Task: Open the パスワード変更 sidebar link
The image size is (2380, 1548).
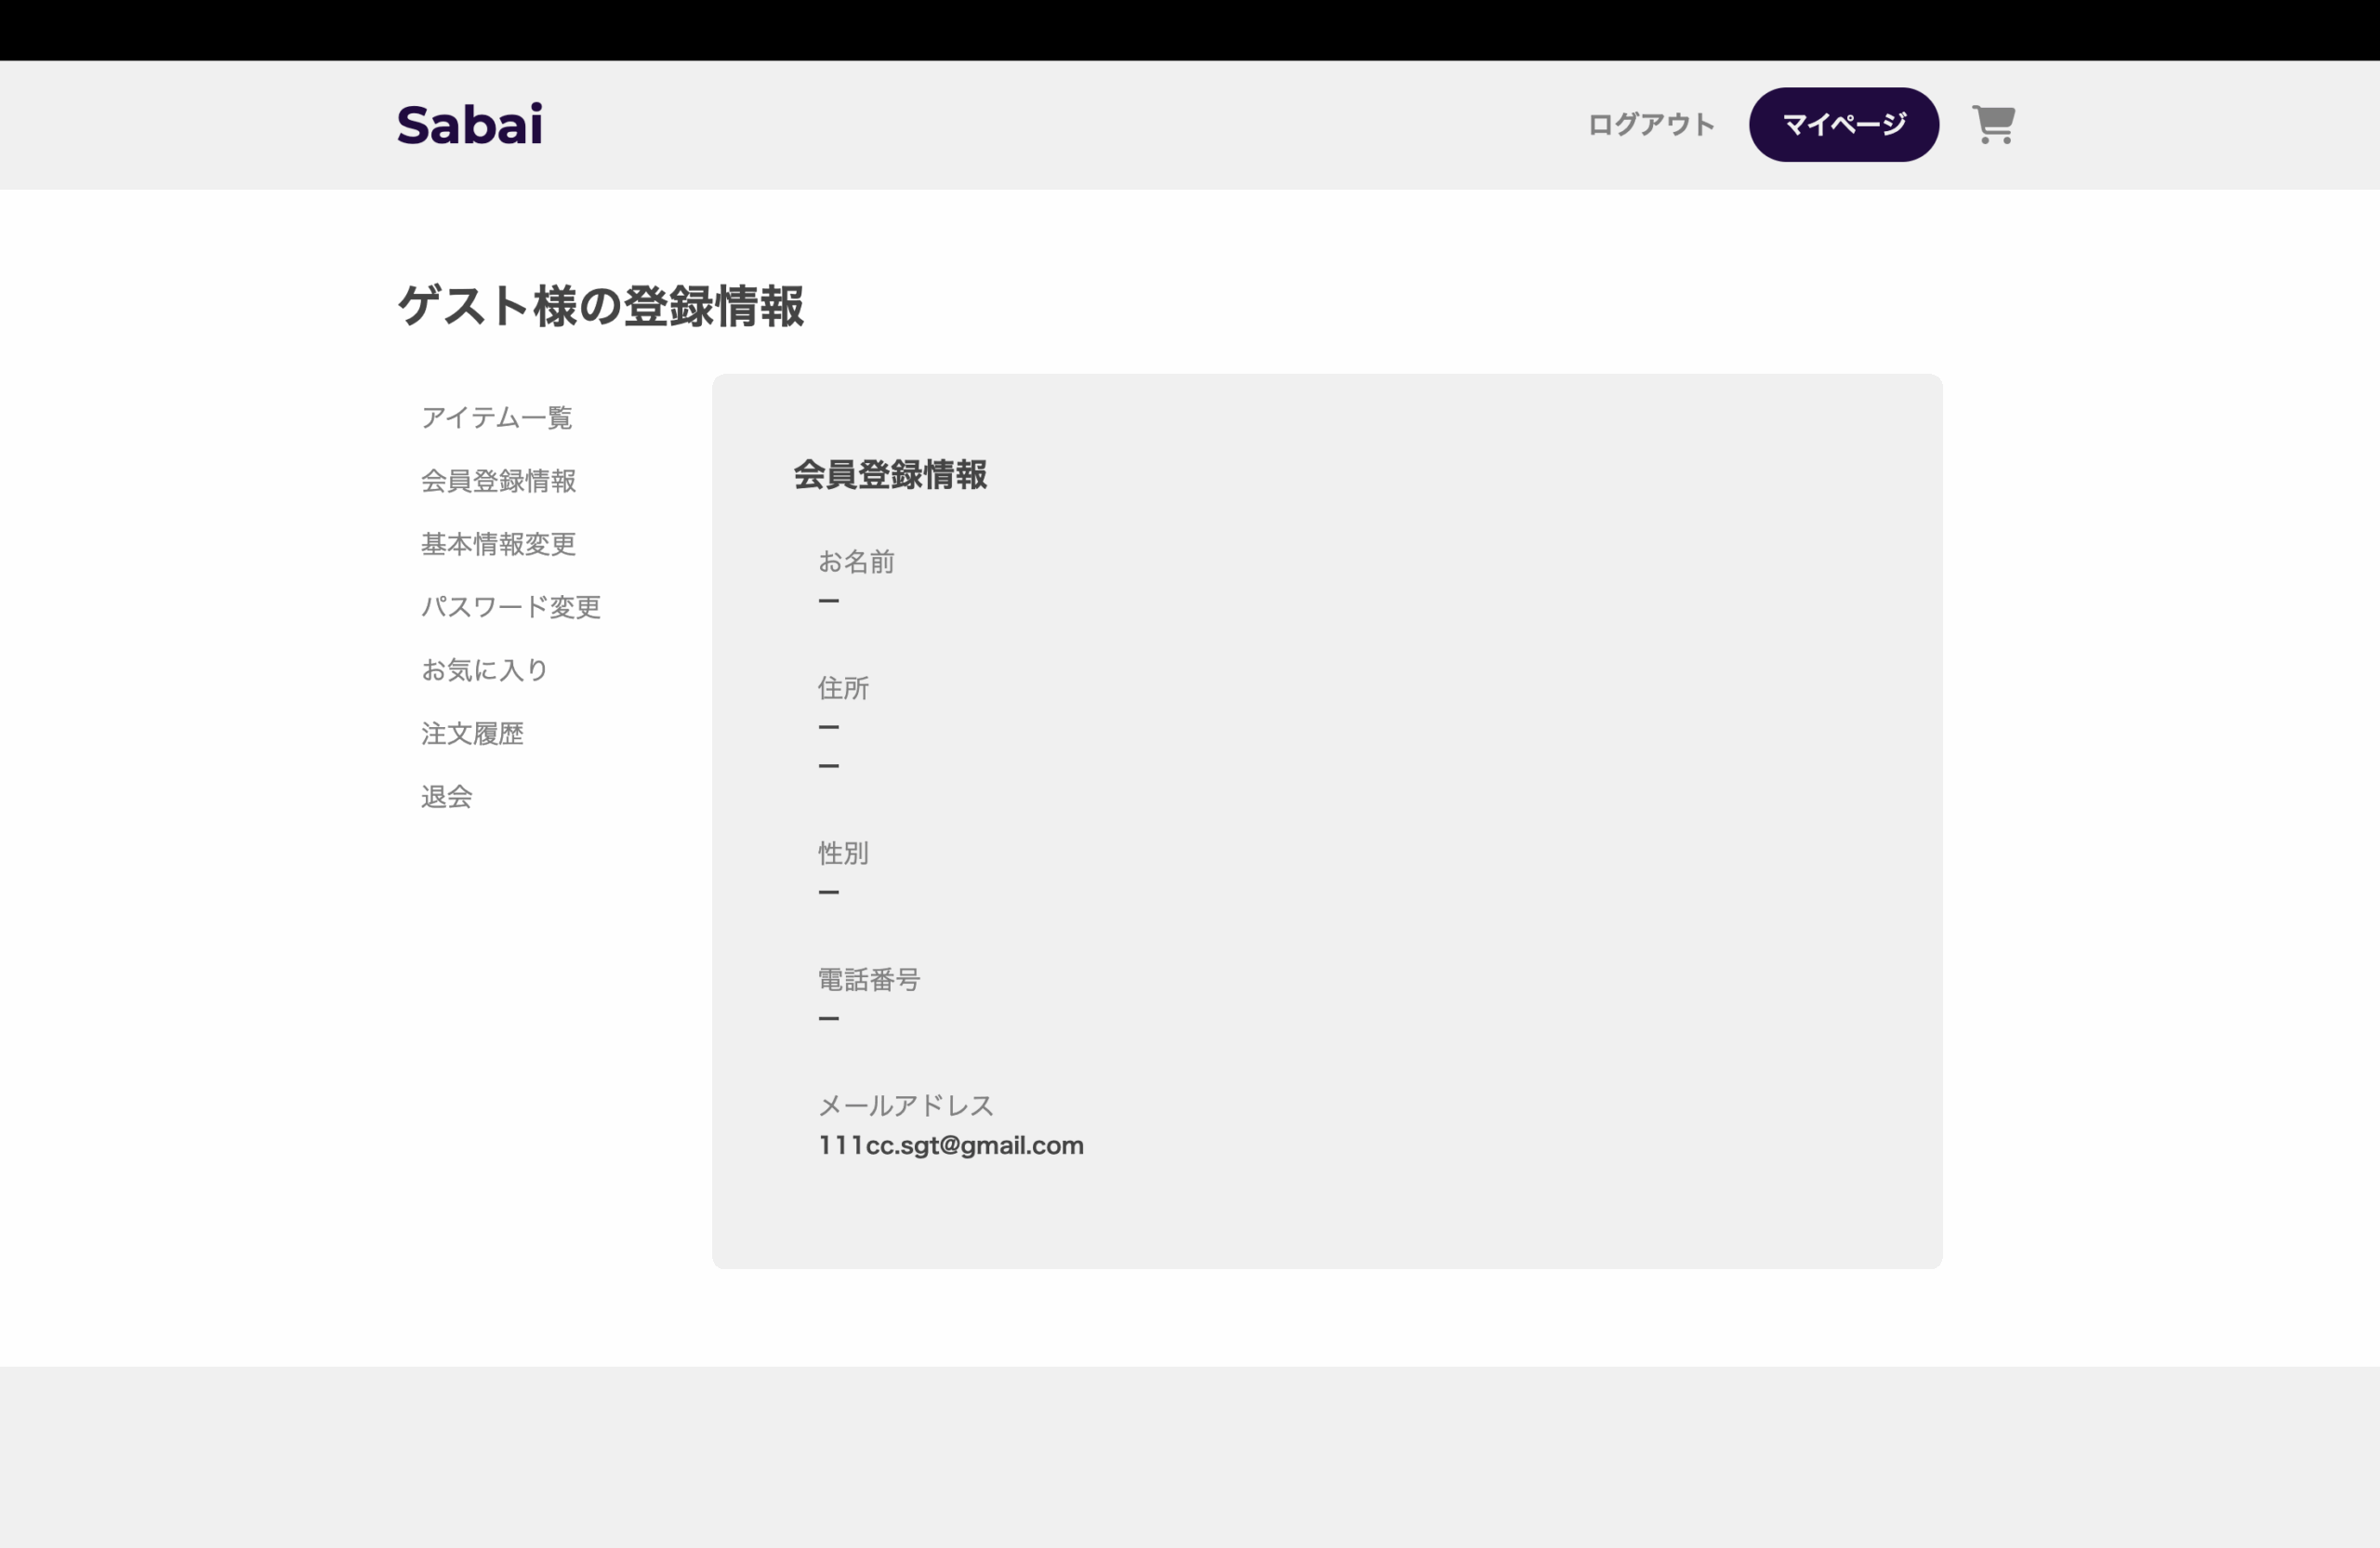Action: (x=510, y=607)
